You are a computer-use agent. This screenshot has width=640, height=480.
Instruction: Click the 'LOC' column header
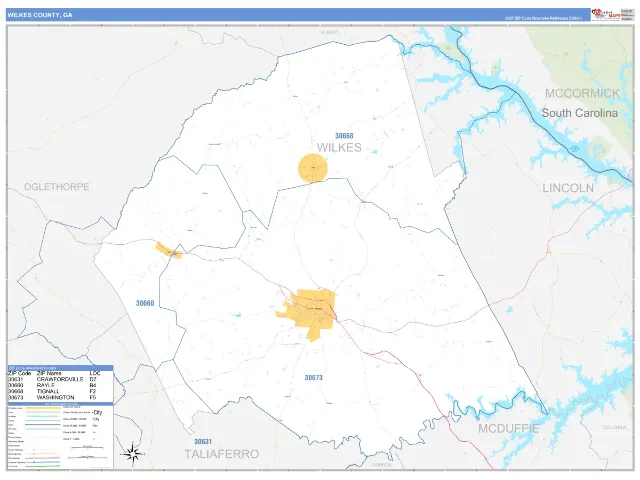click(95, 373)
